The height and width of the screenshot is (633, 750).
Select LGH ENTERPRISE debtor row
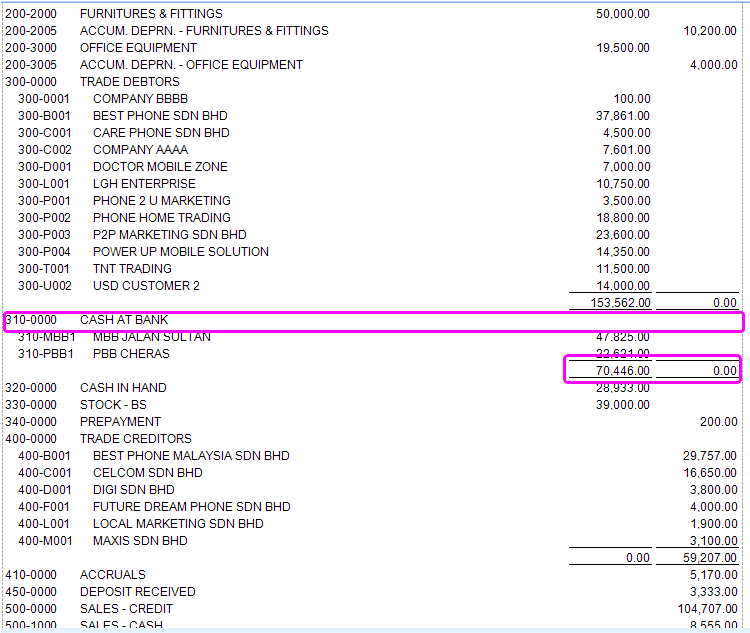point(371,184)
